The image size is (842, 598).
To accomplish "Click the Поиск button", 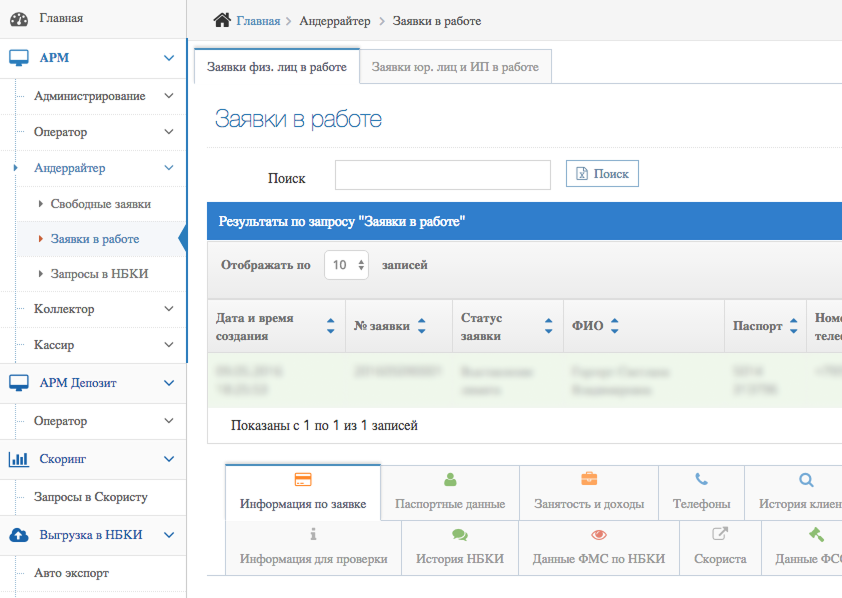I will [x=602, y=174].
